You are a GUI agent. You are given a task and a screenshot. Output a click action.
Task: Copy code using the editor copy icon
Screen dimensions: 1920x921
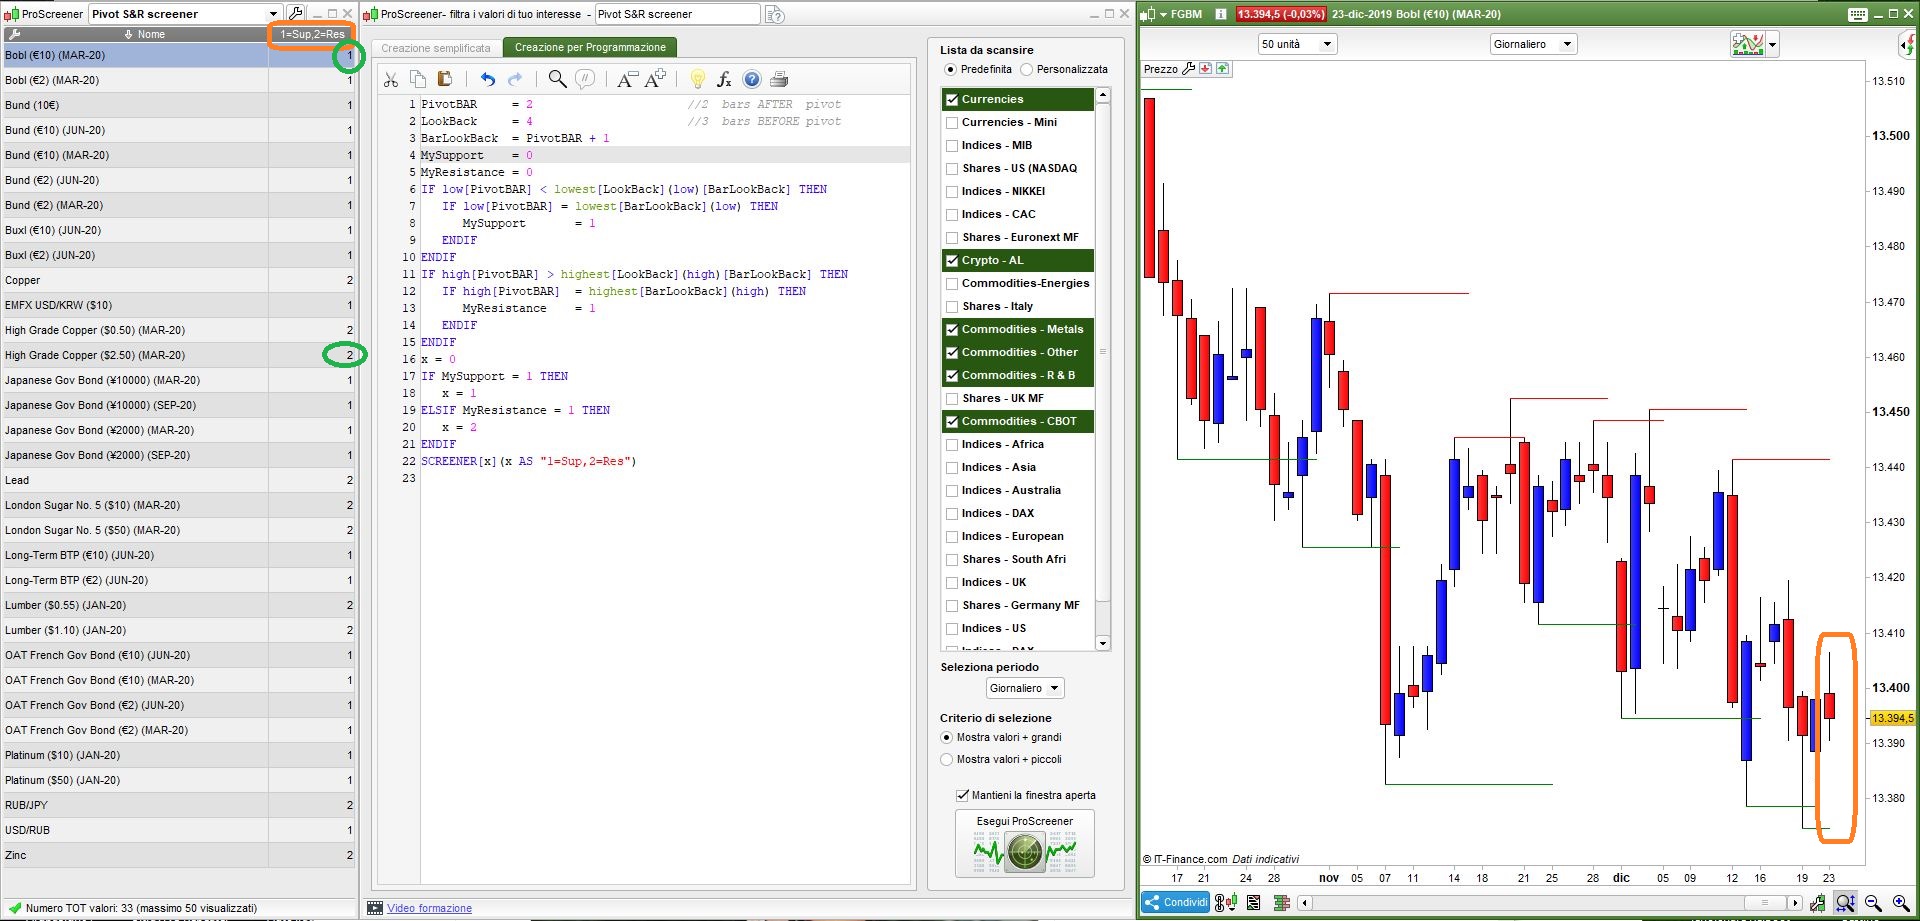(x=418, y=79)
